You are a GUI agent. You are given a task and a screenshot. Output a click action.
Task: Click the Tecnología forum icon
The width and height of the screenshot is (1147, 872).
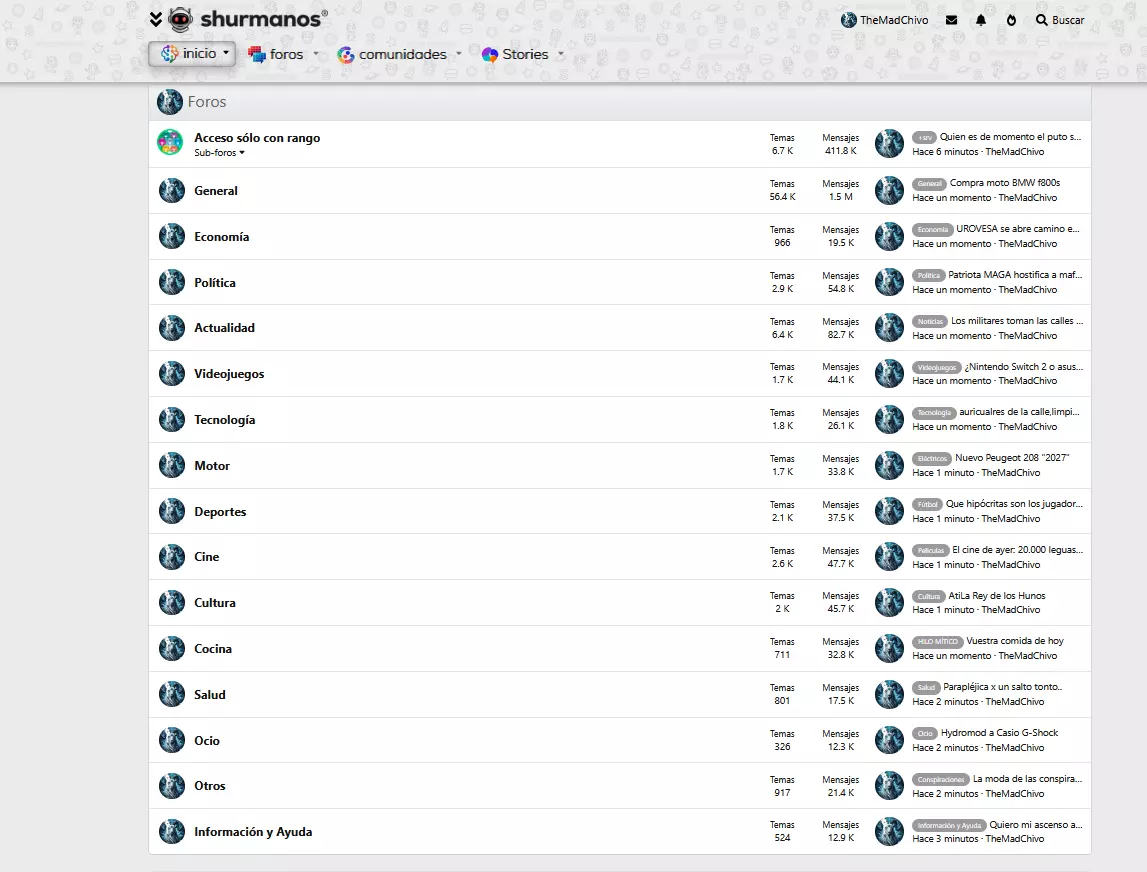click(x=172, y=420)
